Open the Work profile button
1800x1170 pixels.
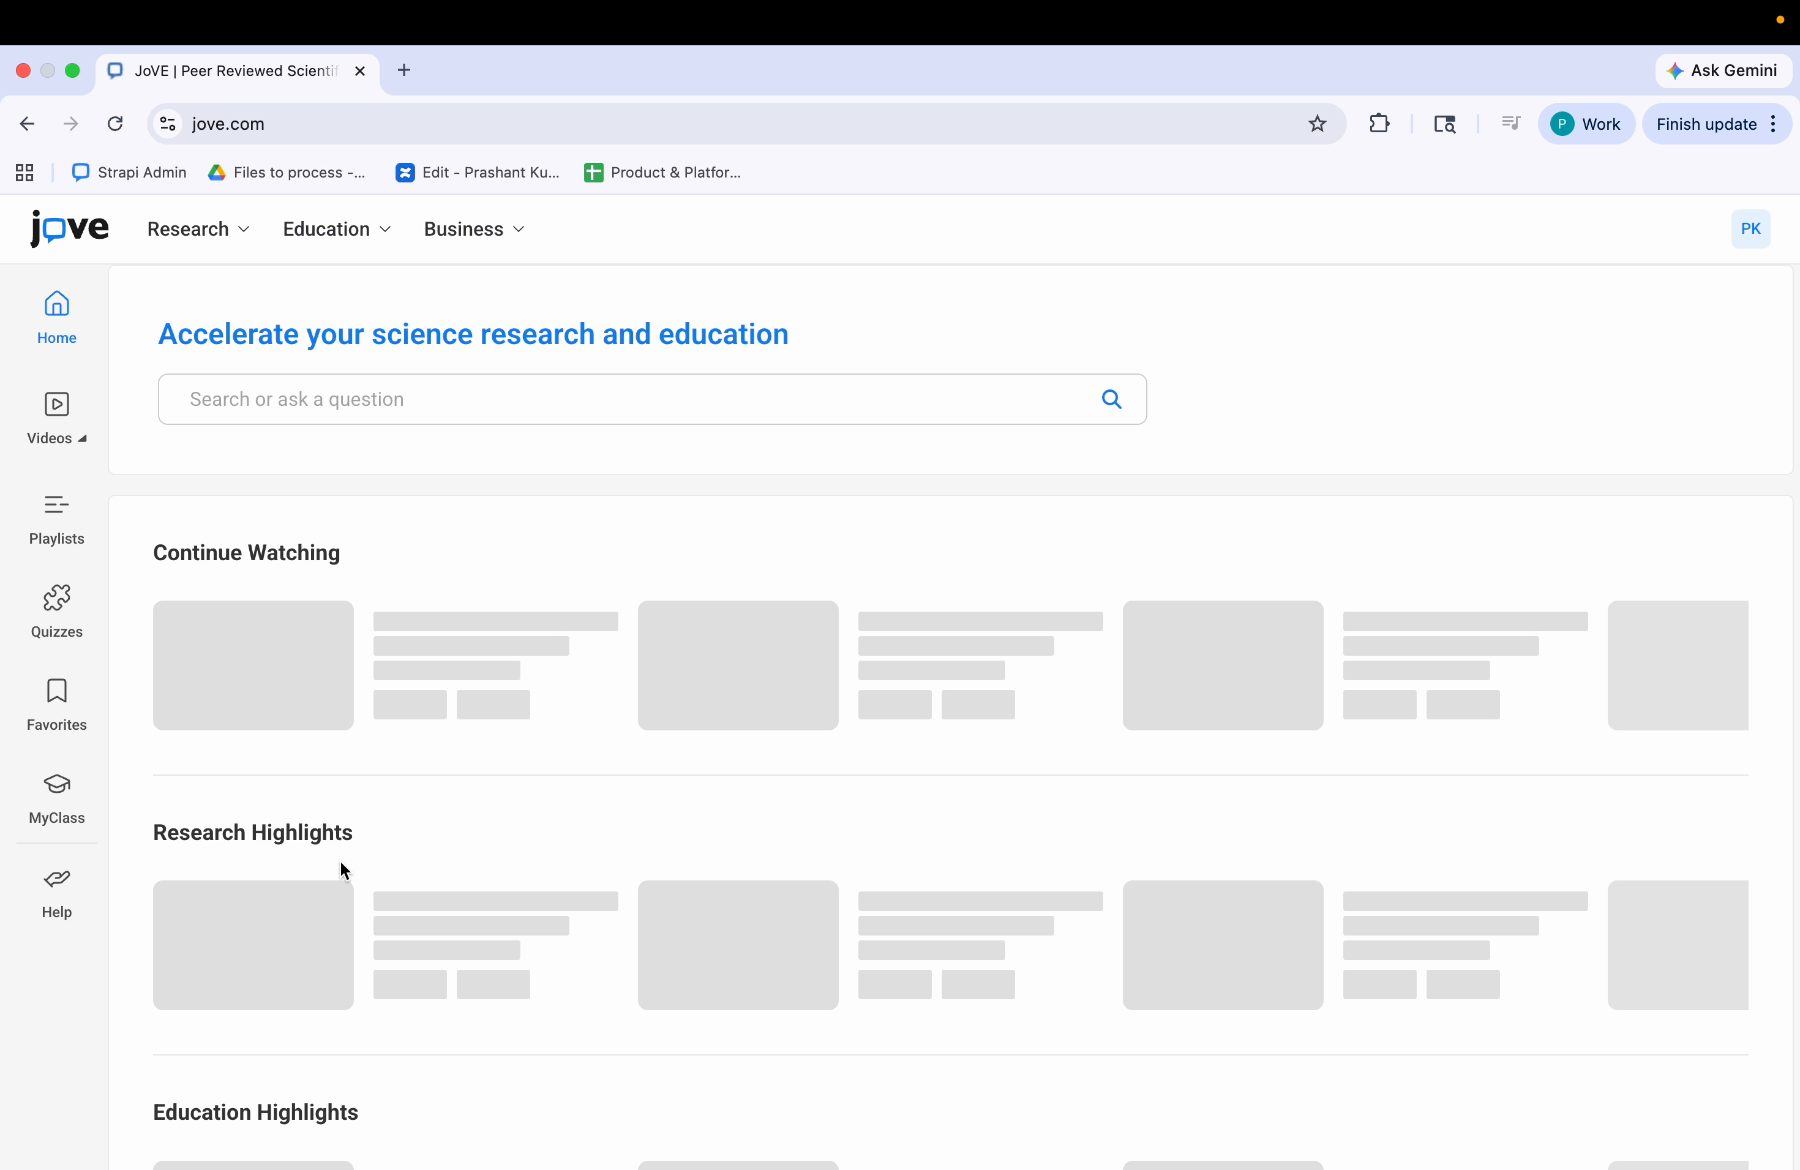click(x=1586, y=124)
